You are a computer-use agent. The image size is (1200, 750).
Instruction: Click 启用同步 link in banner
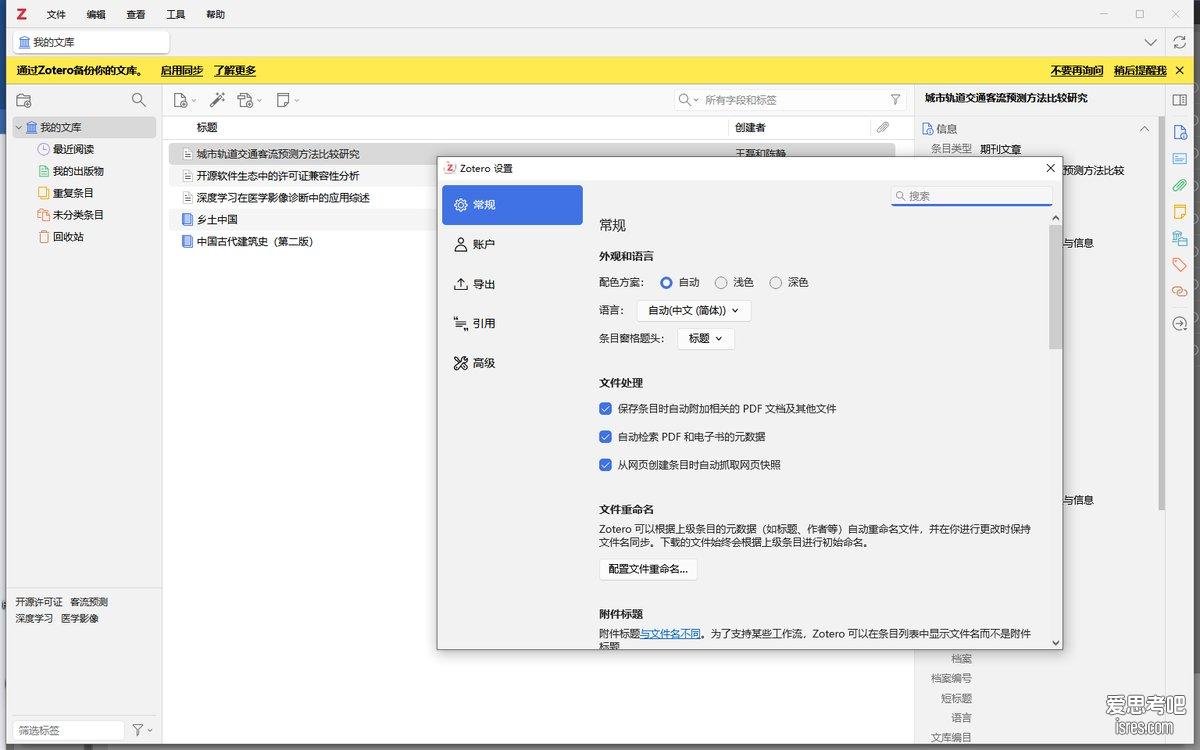pyautogui.click(x=182, y=71)
